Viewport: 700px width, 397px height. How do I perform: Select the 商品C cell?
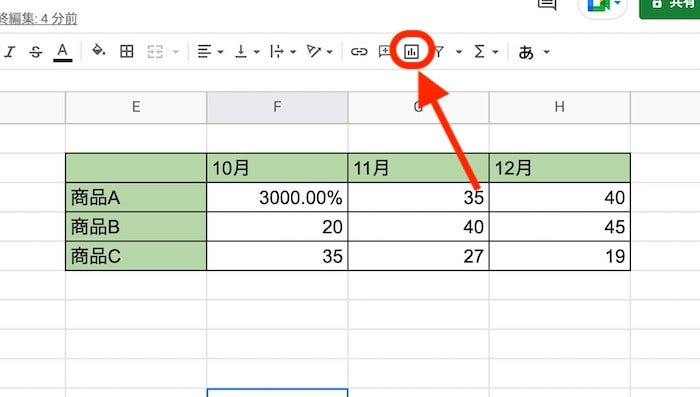tap(136, 256)
